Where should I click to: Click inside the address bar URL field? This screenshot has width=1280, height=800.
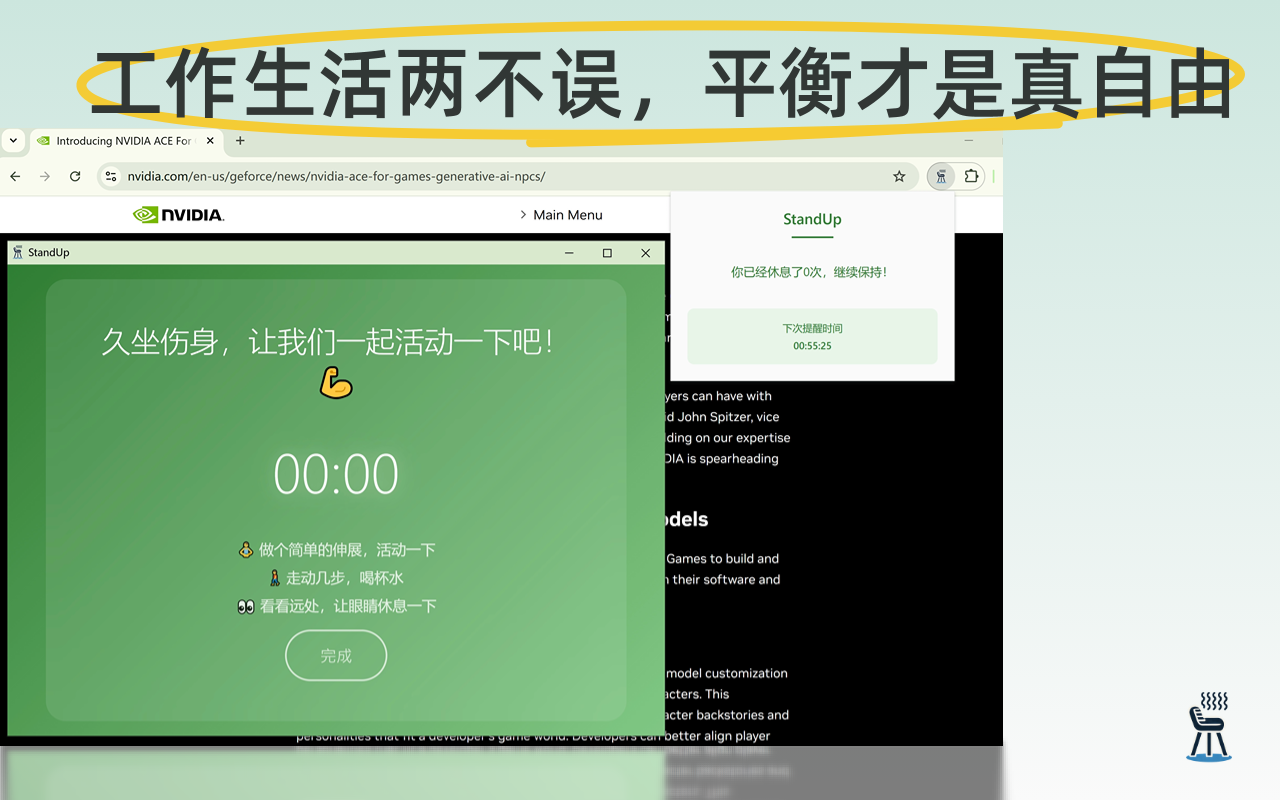click(400, 176)
